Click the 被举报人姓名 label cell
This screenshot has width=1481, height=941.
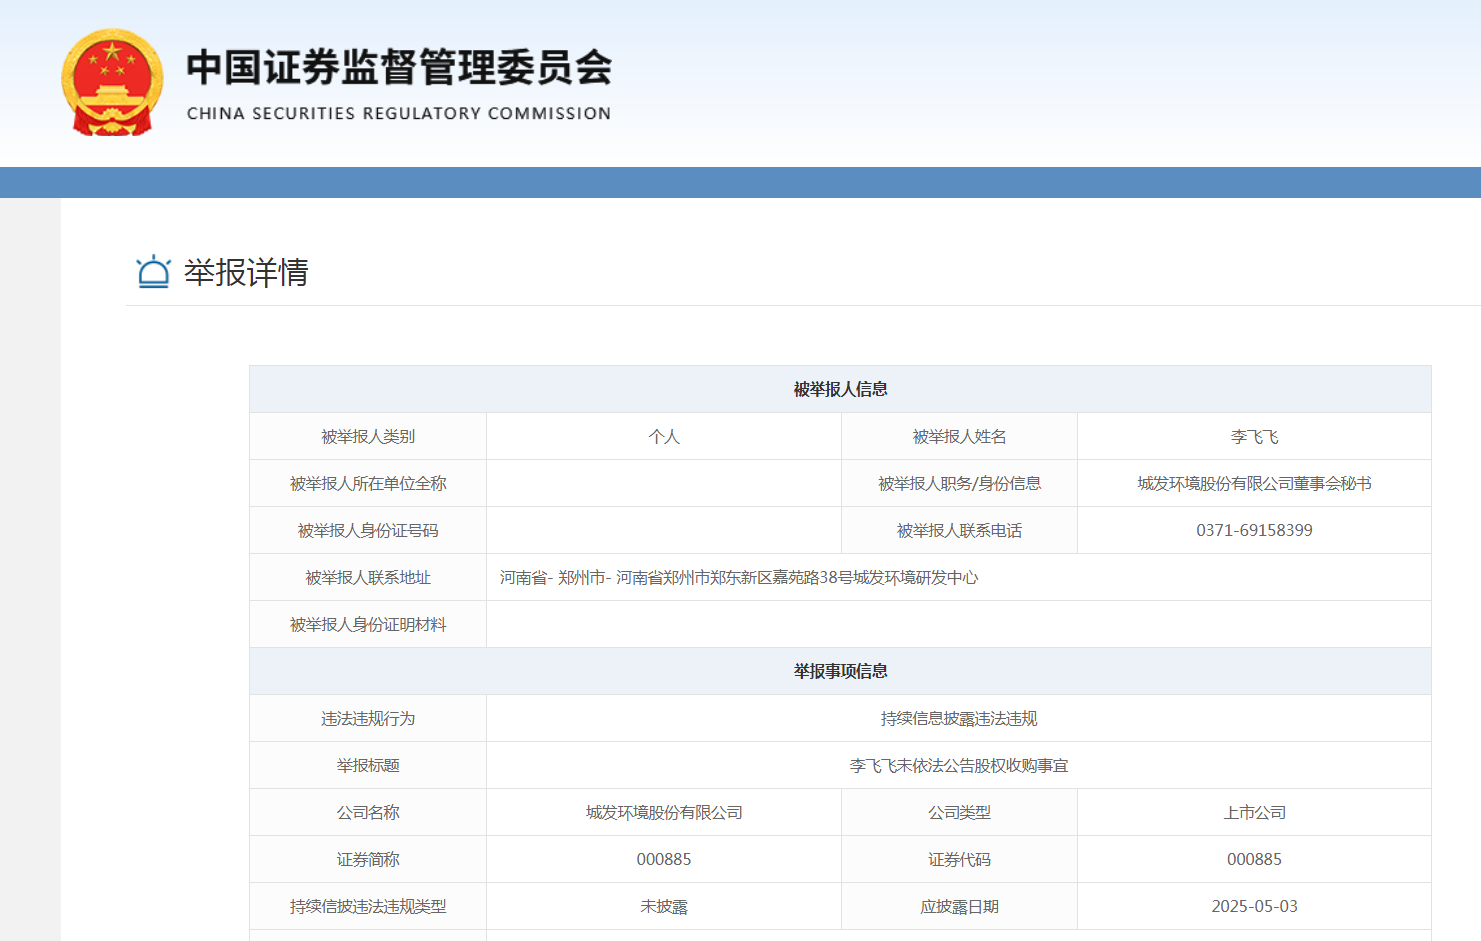click(x=959, y=436)
